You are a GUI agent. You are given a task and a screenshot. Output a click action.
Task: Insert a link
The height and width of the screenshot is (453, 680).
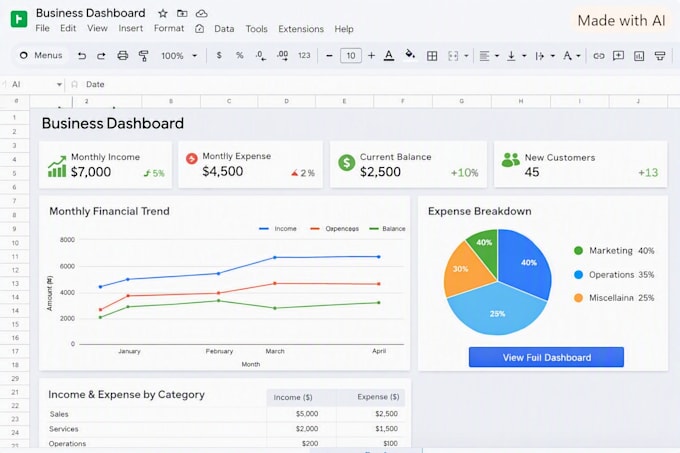tap(599, 55)
